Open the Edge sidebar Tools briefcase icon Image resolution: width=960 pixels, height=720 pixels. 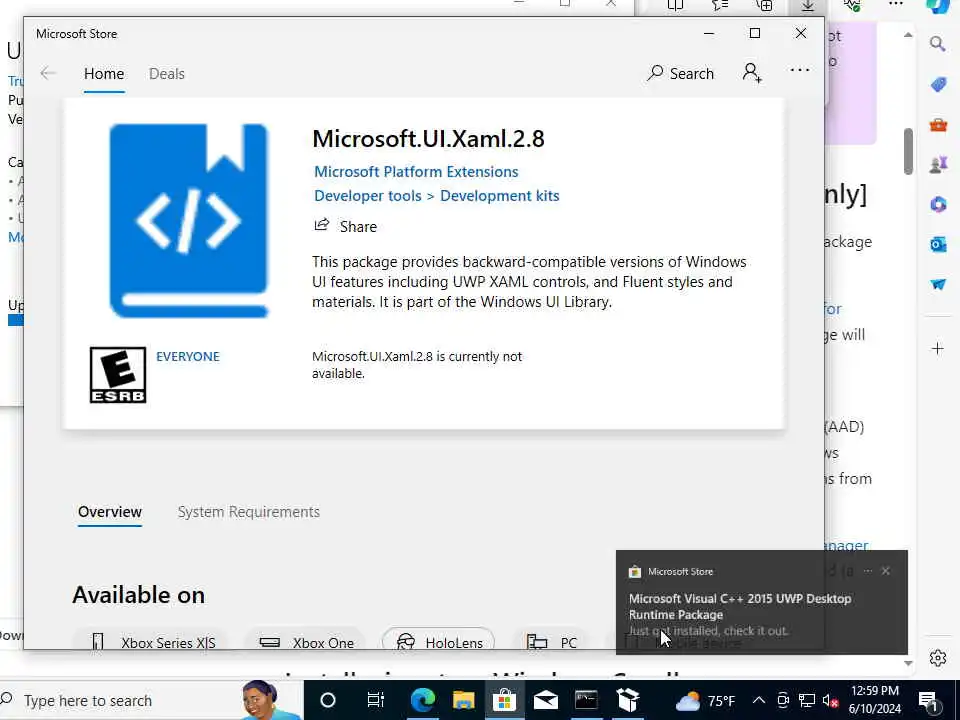[938, 125]
